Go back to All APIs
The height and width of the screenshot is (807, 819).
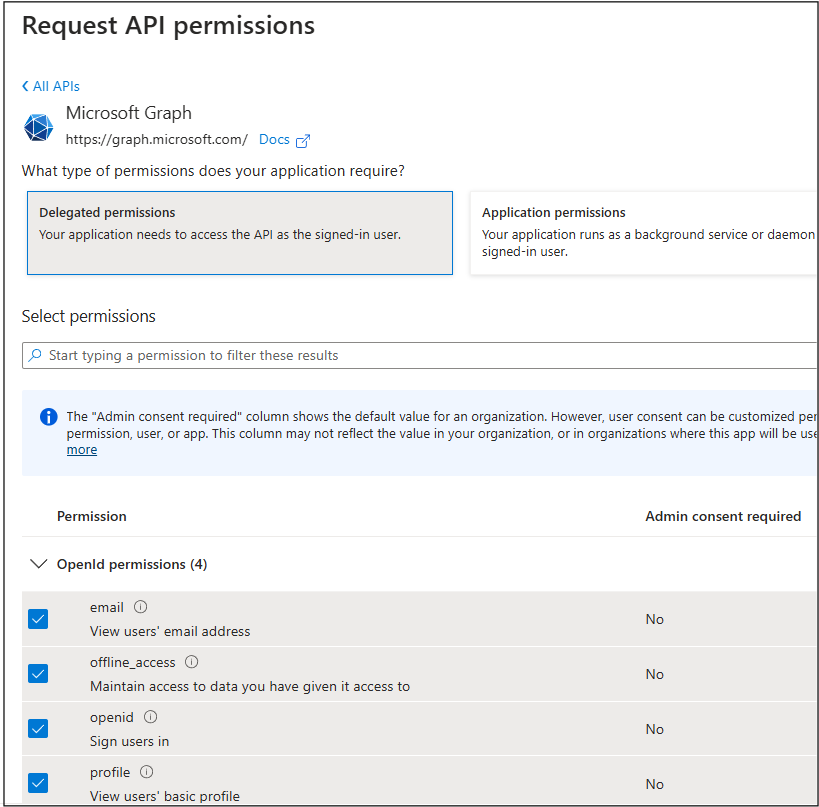[x=51, y=86]
